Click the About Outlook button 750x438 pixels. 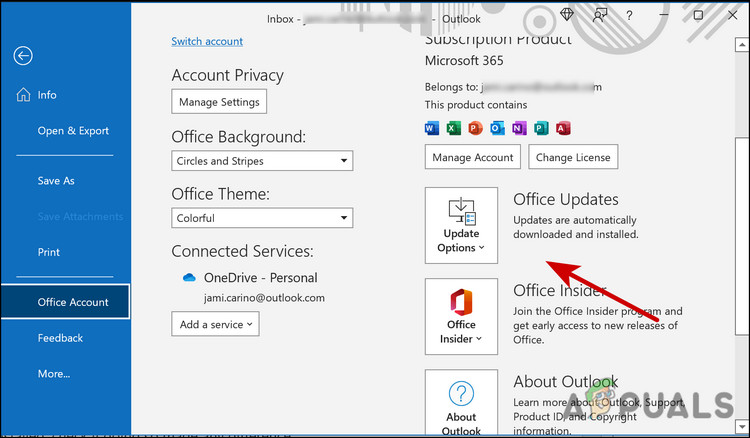(461, 402)
